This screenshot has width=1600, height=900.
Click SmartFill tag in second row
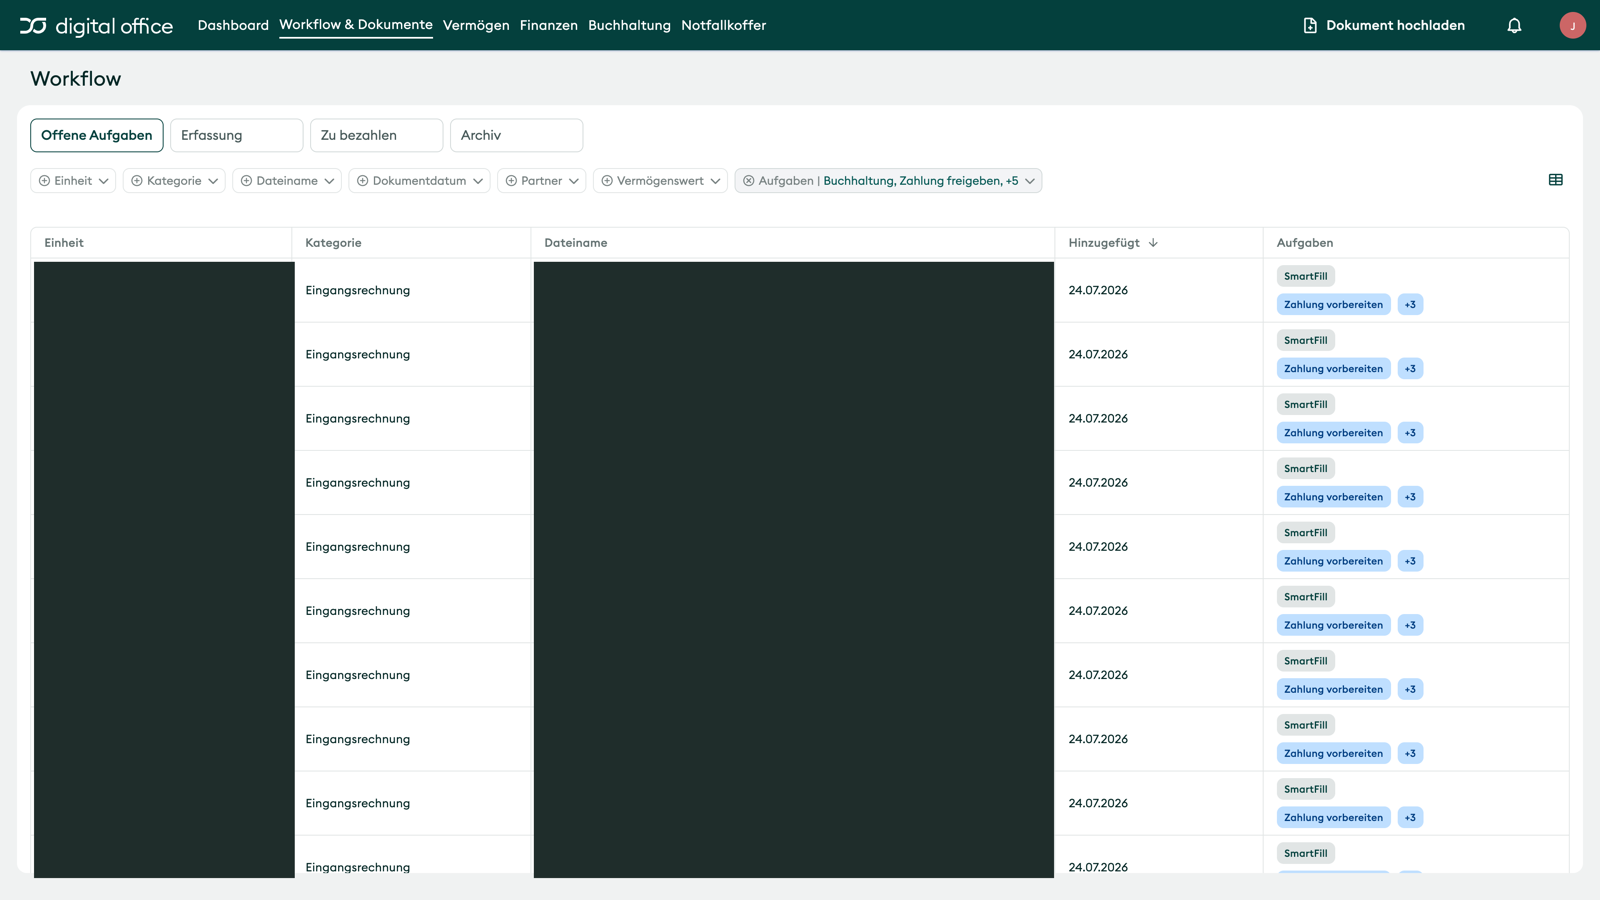click(x=1305, y=340)
